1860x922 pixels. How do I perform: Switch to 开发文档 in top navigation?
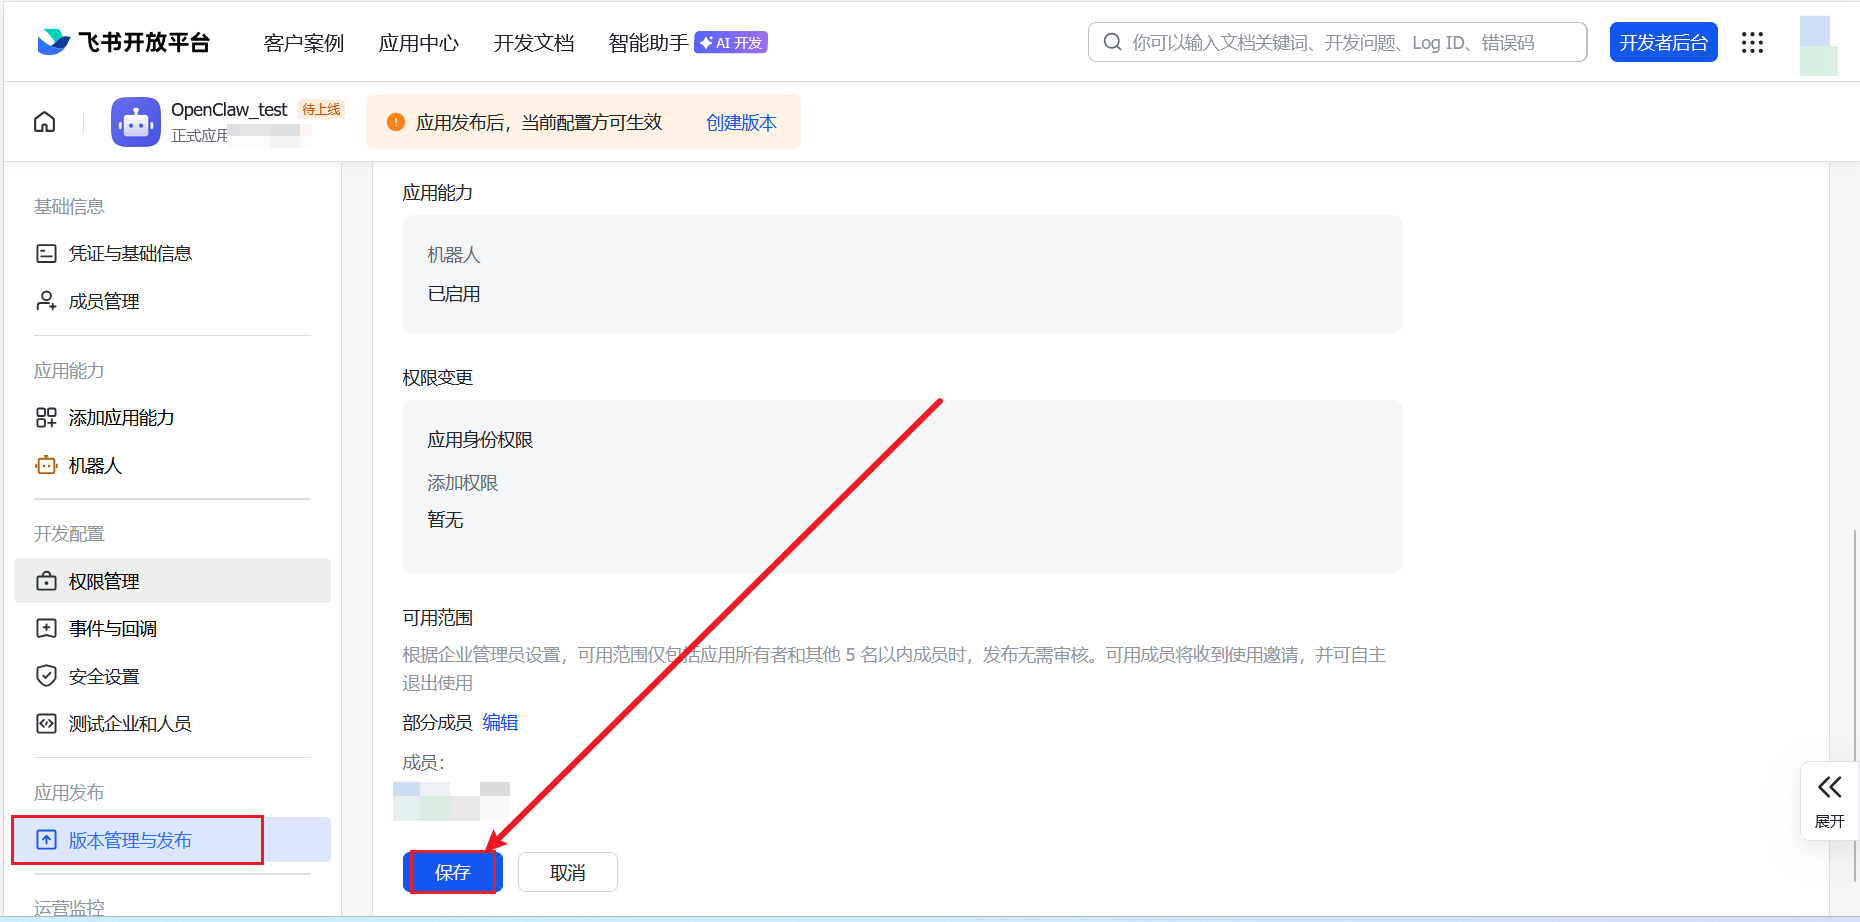click(x=533, y=42)
